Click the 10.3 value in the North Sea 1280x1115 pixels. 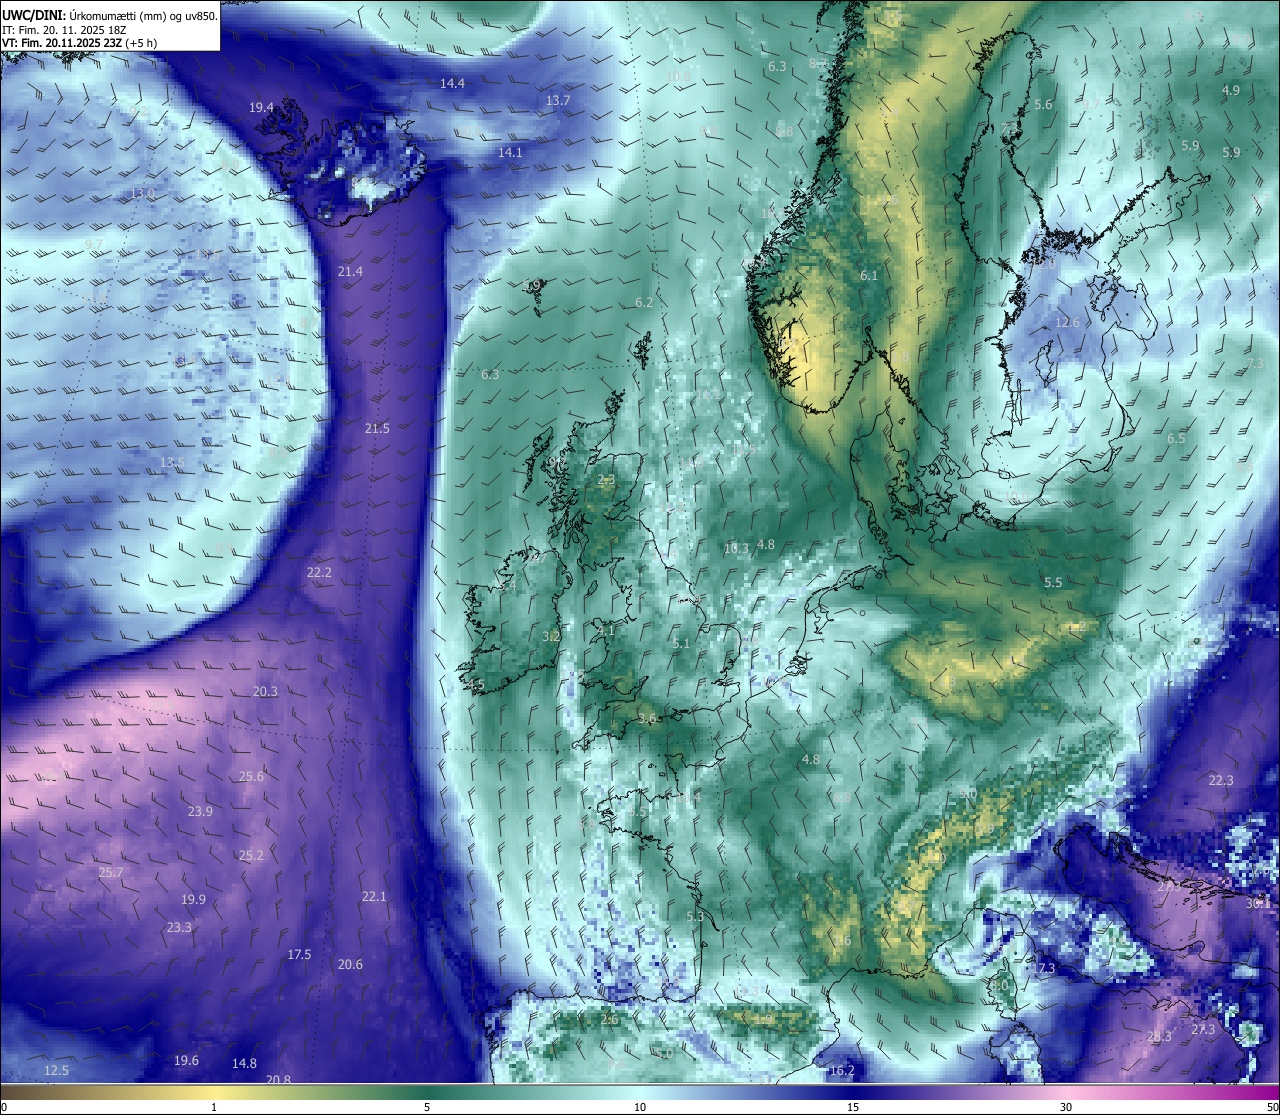point(736,548)
